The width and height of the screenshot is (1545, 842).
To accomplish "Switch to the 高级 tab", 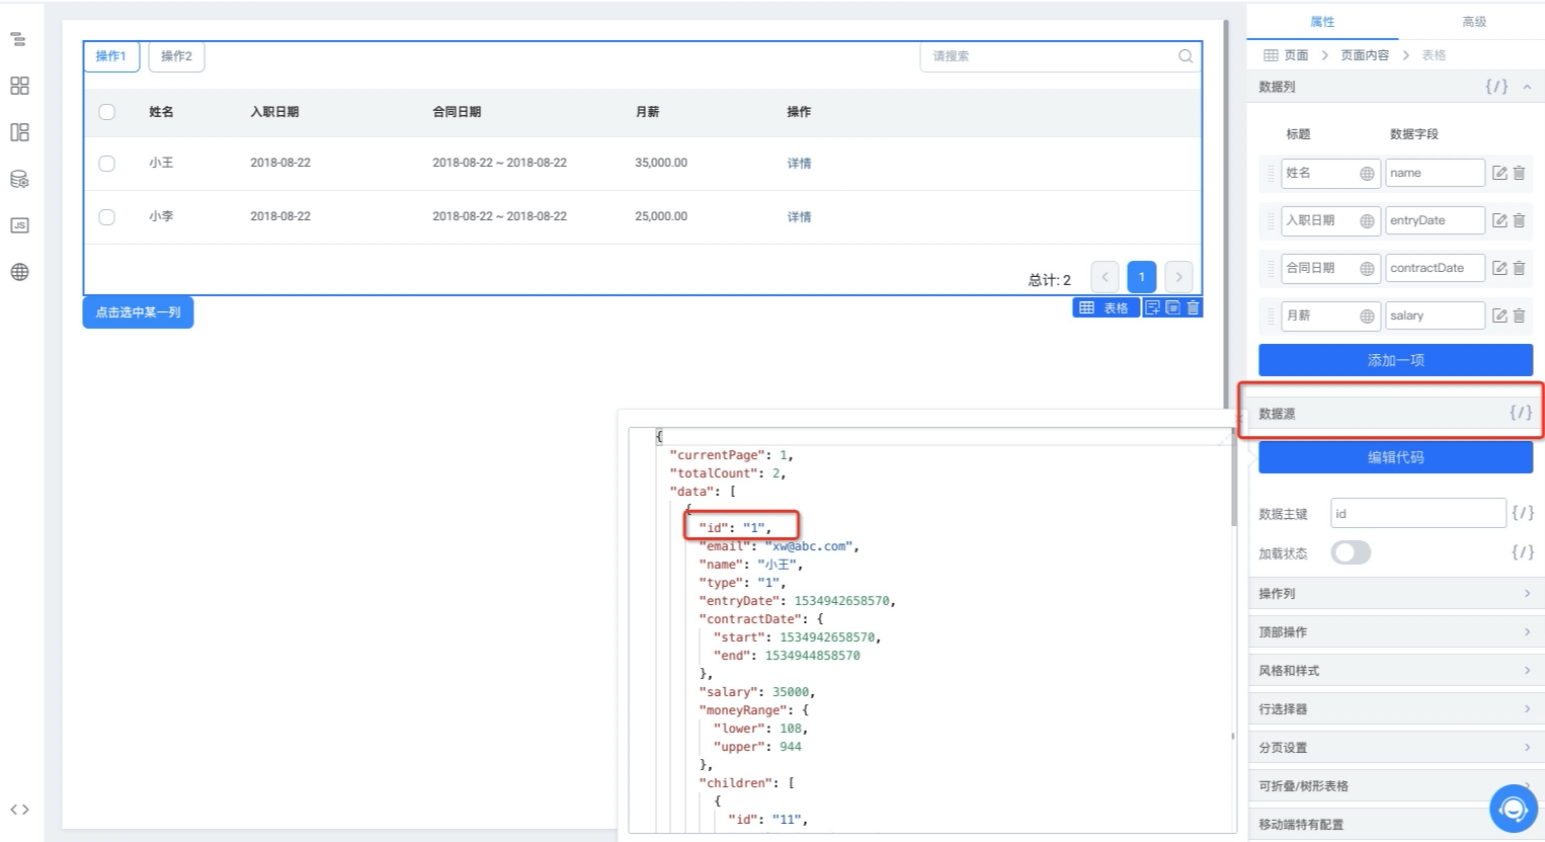I will 1474,22.
